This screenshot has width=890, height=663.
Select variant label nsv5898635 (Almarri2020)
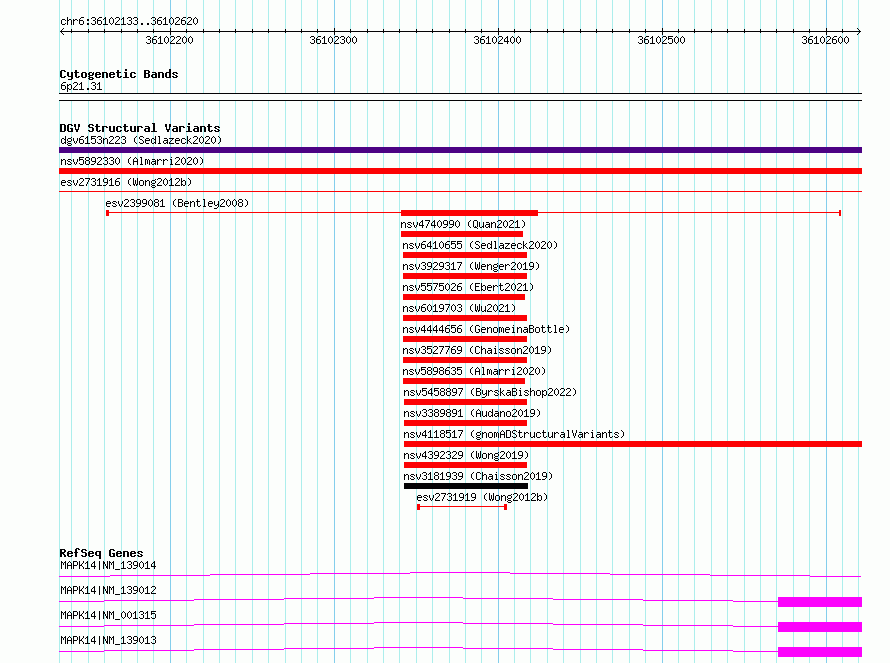pyautogui.click(x=474, y=371)
